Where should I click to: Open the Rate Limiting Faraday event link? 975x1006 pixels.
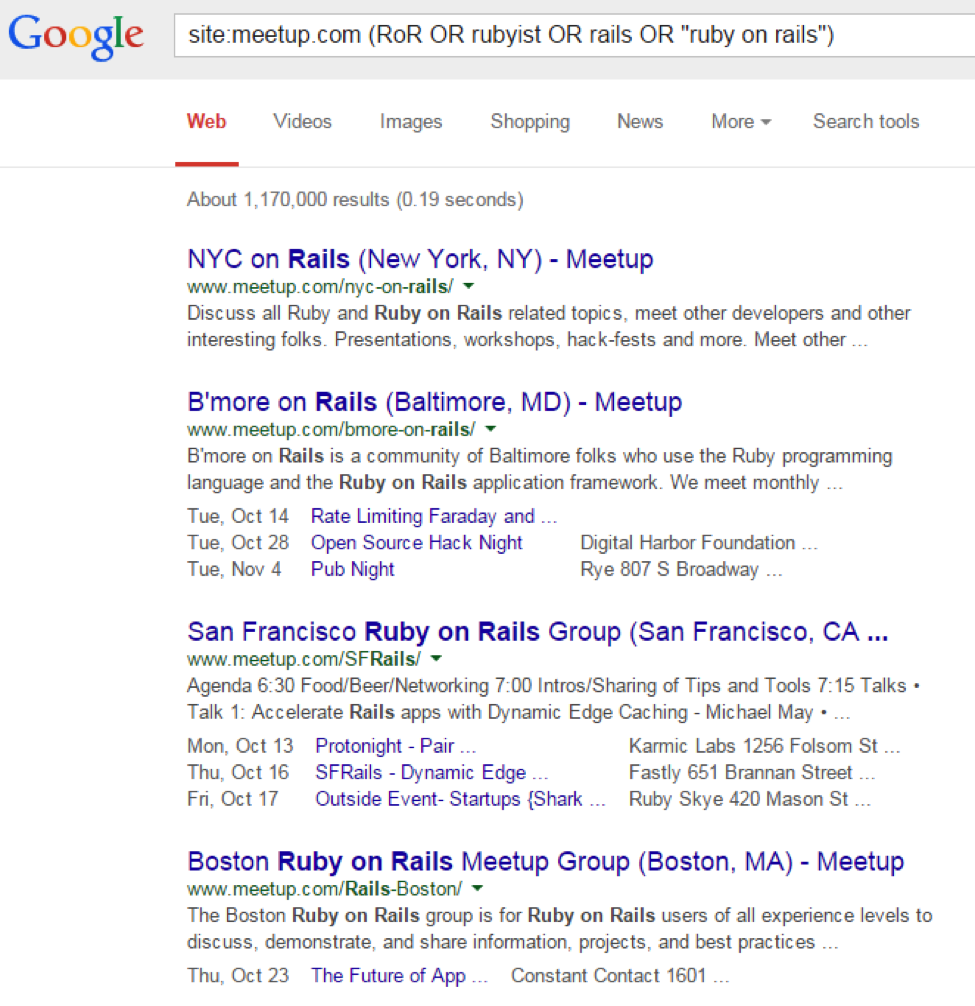[434, 515]
